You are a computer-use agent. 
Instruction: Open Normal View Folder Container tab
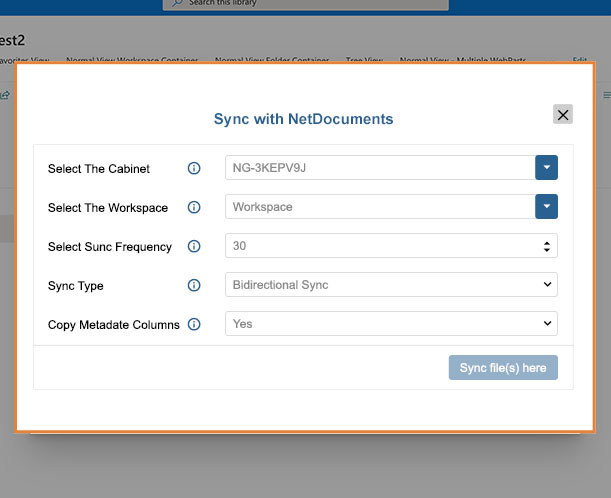[272, 60]
